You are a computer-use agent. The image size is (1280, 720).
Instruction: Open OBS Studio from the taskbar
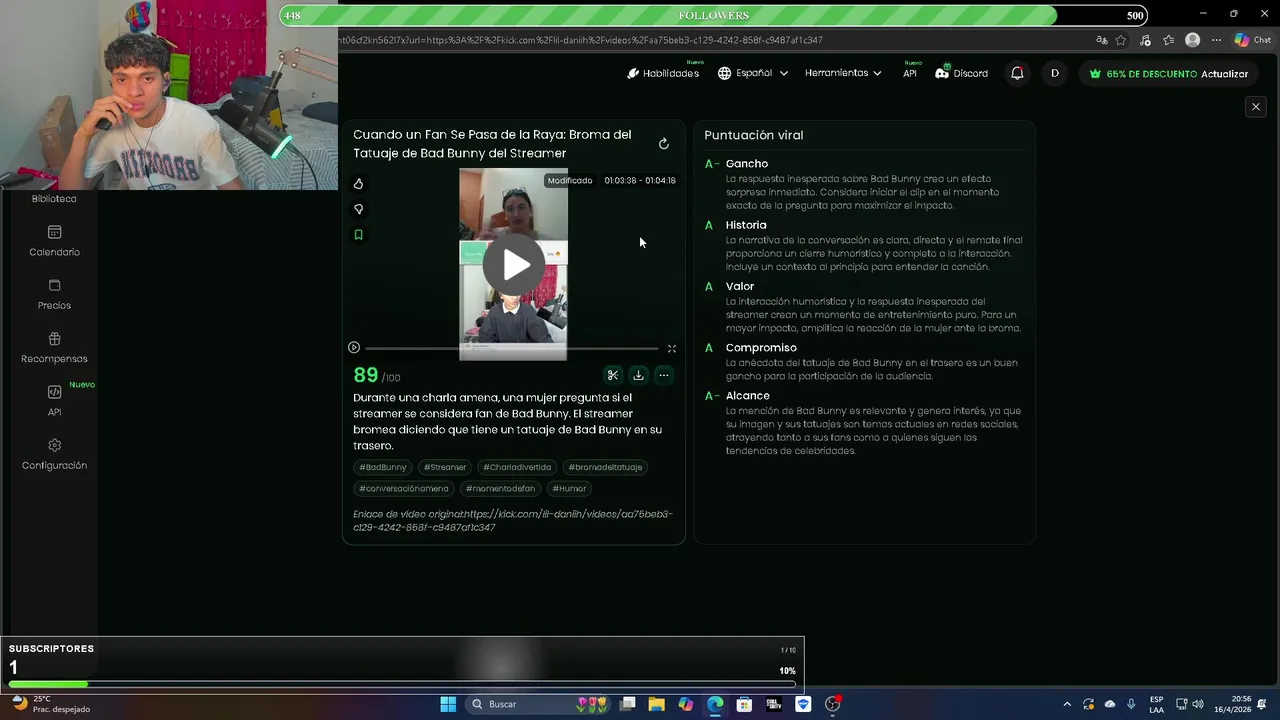point(832,704)
